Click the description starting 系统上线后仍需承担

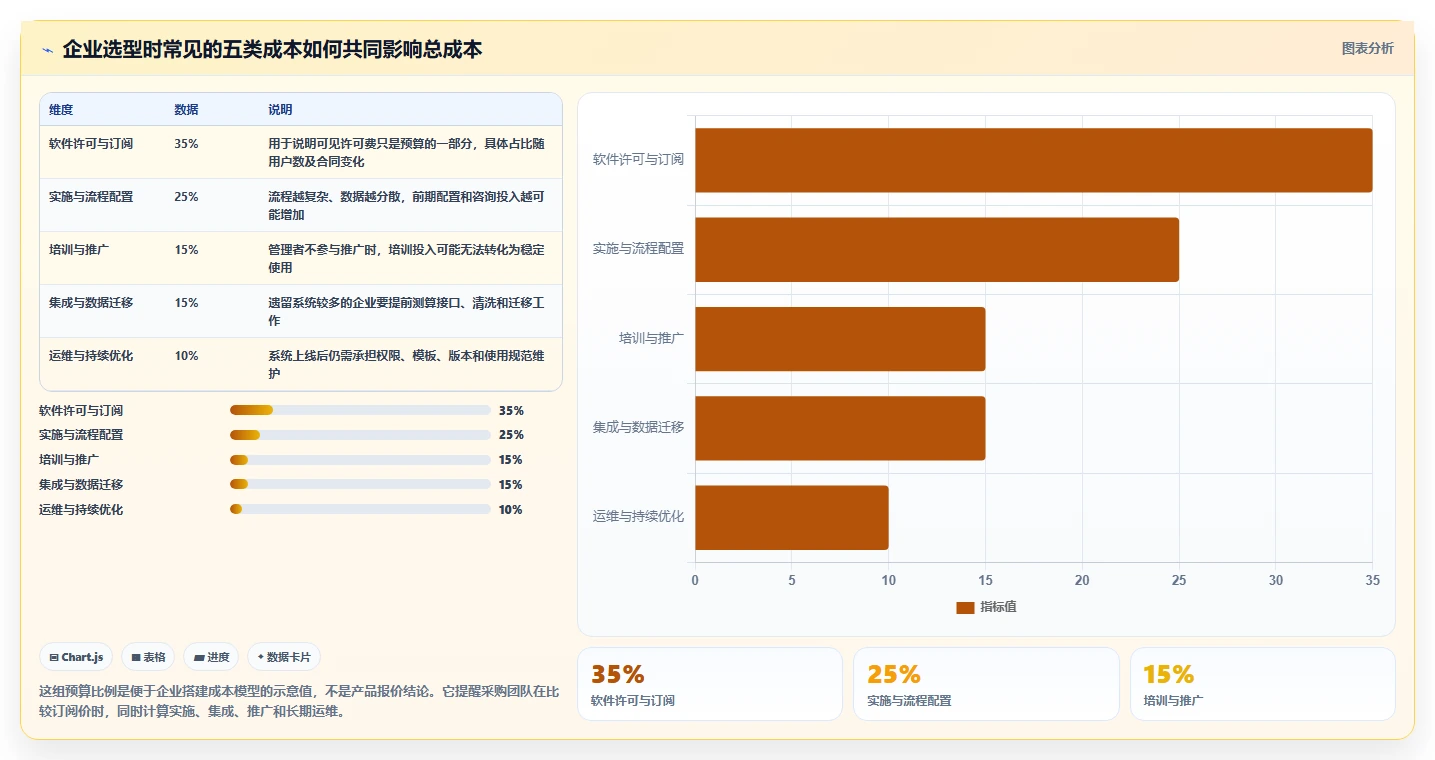(x=407, y=365)
